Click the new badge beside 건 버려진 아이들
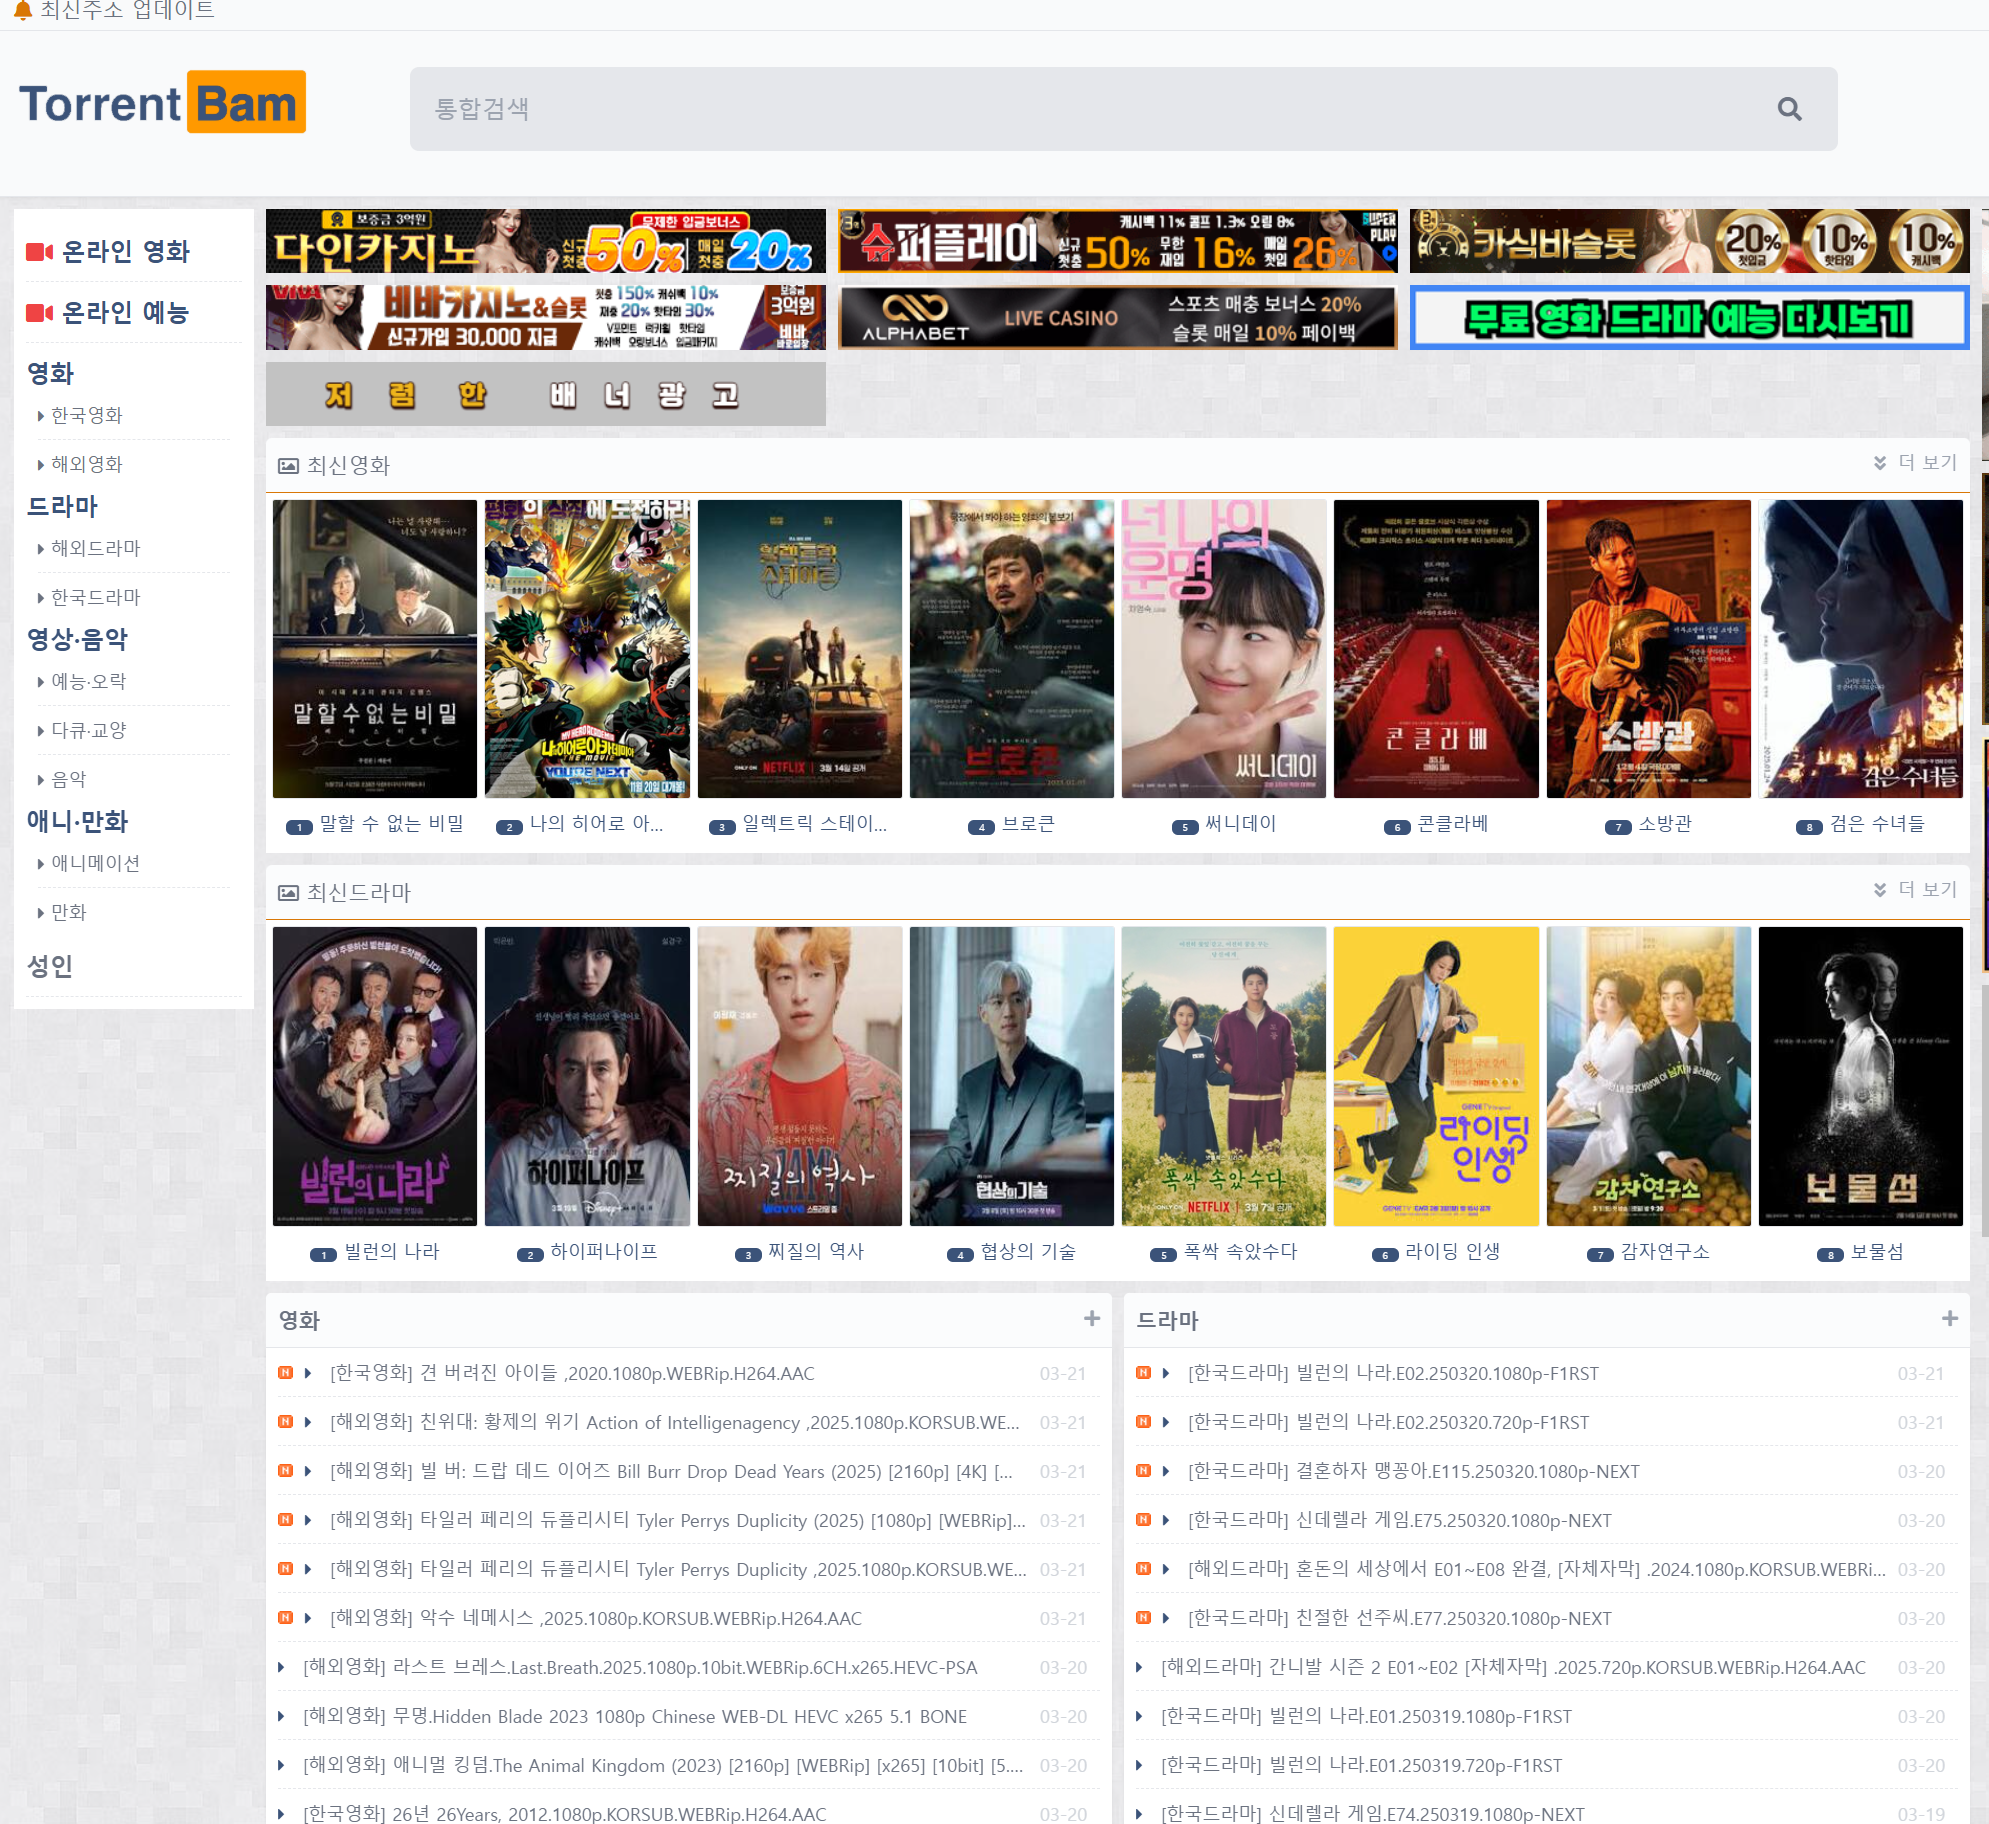Image resolution: width=1989 pixels, height=1824 pixels. click(285, 1373)
